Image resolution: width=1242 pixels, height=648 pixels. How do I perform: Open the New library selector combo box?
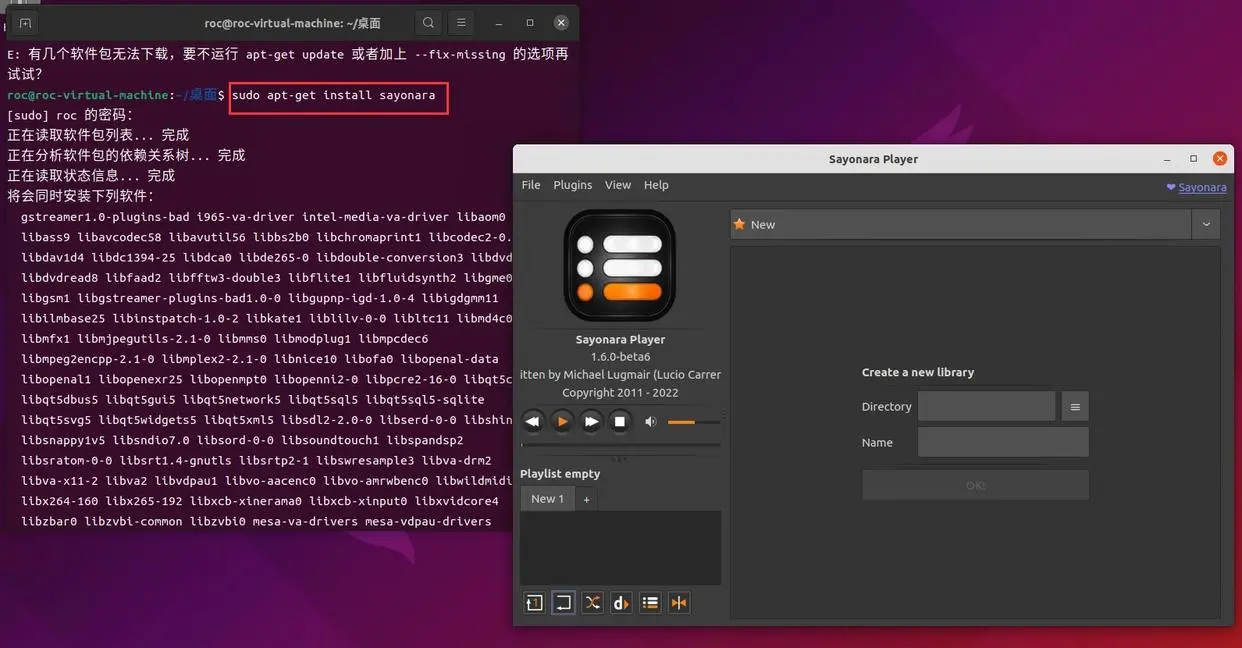pyautogui.click(x=961, y=224)
